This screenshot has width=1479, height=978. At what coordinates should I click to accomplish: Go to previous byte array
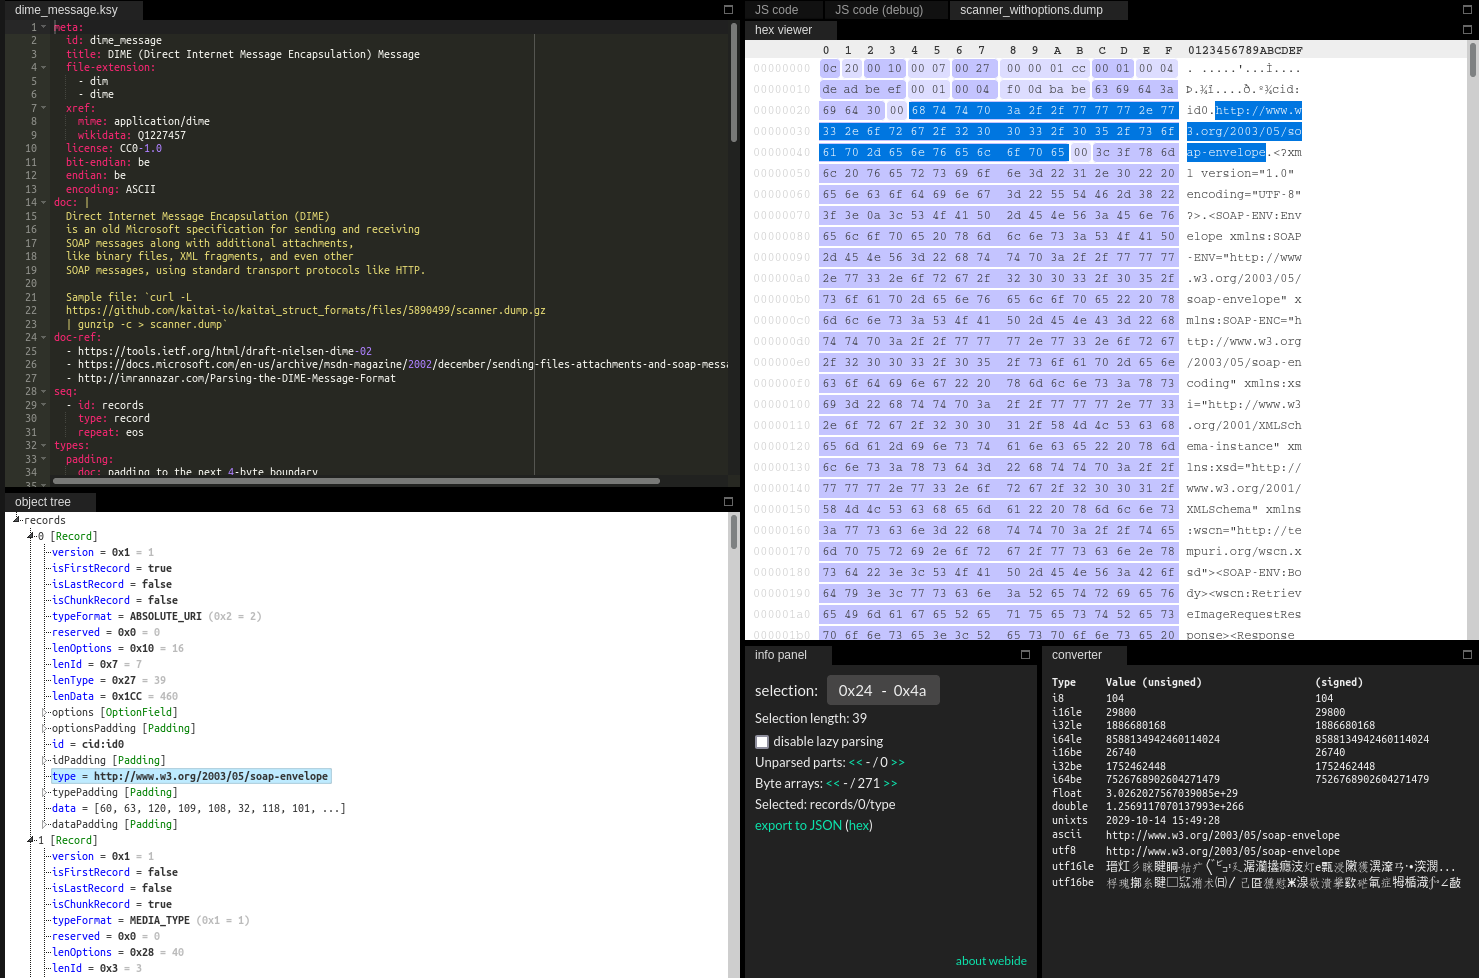(833, 783)
